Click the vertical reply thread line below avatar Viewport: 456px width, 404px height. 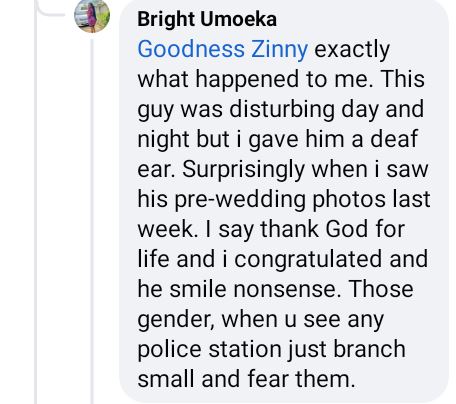coord(92,220)
